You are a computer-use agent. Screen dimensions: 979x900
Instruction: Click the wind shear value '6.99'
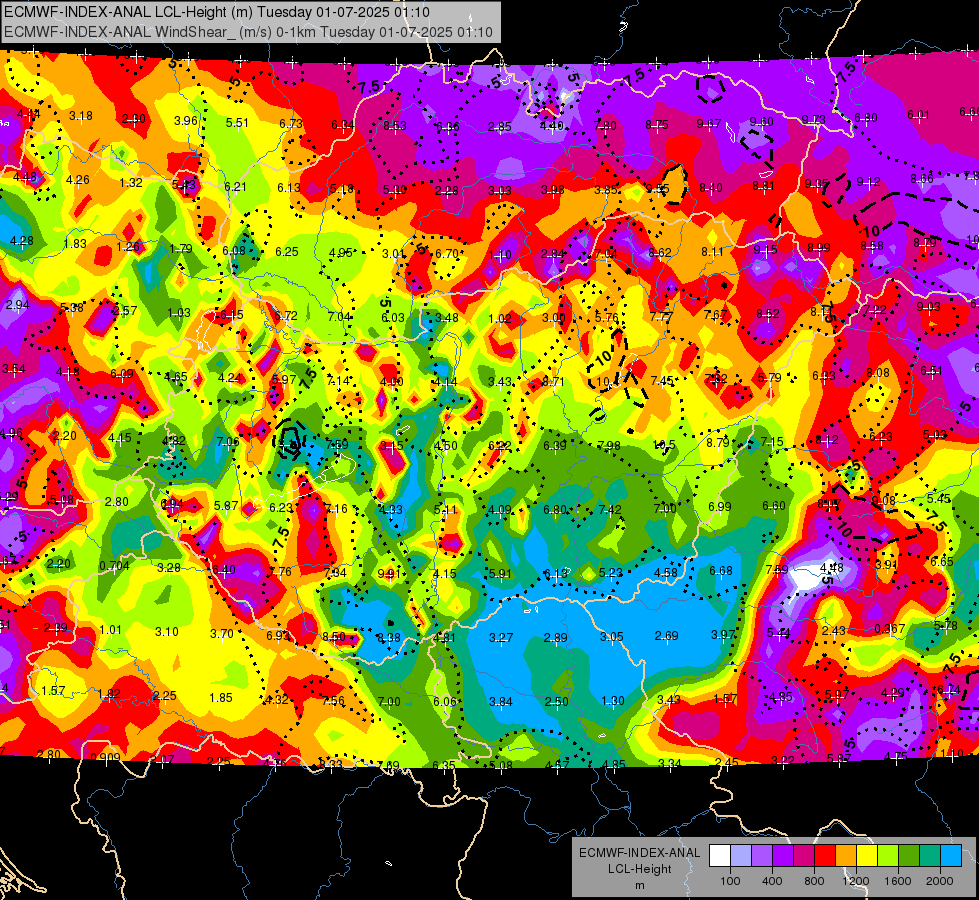coord(719,507)
